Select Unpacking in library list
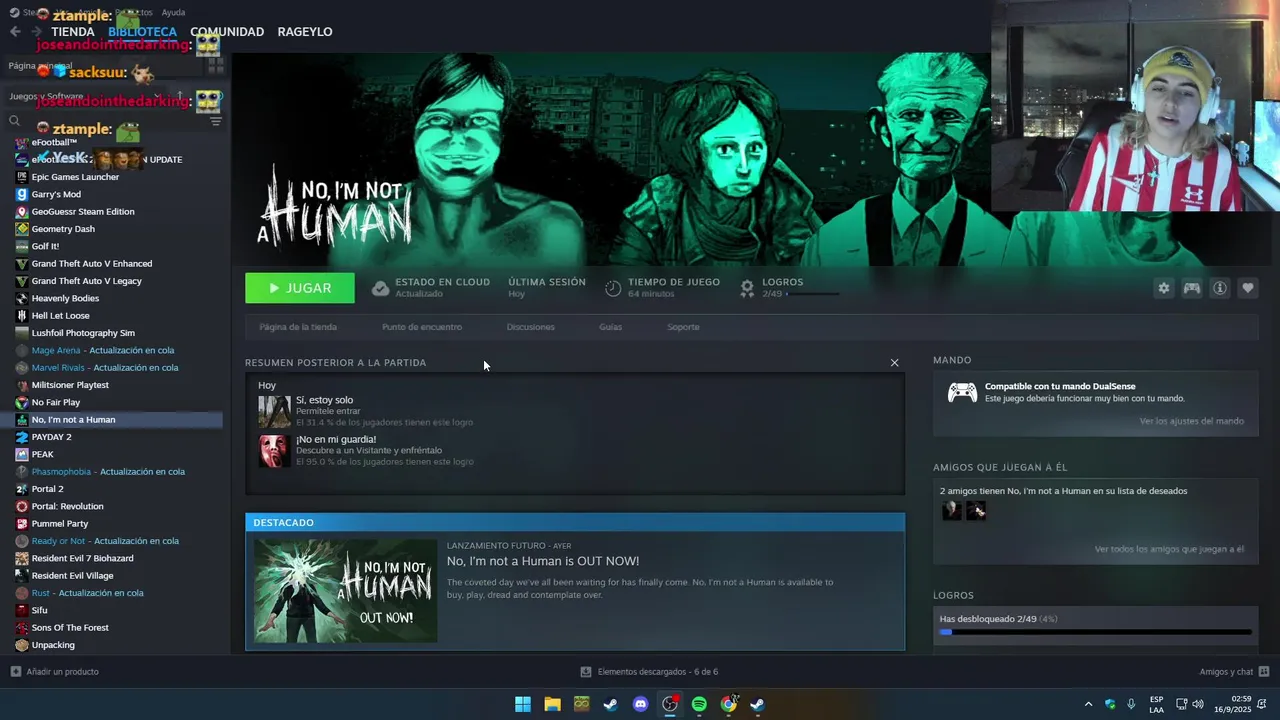The image size is (1280, 720). coord(53,645)
